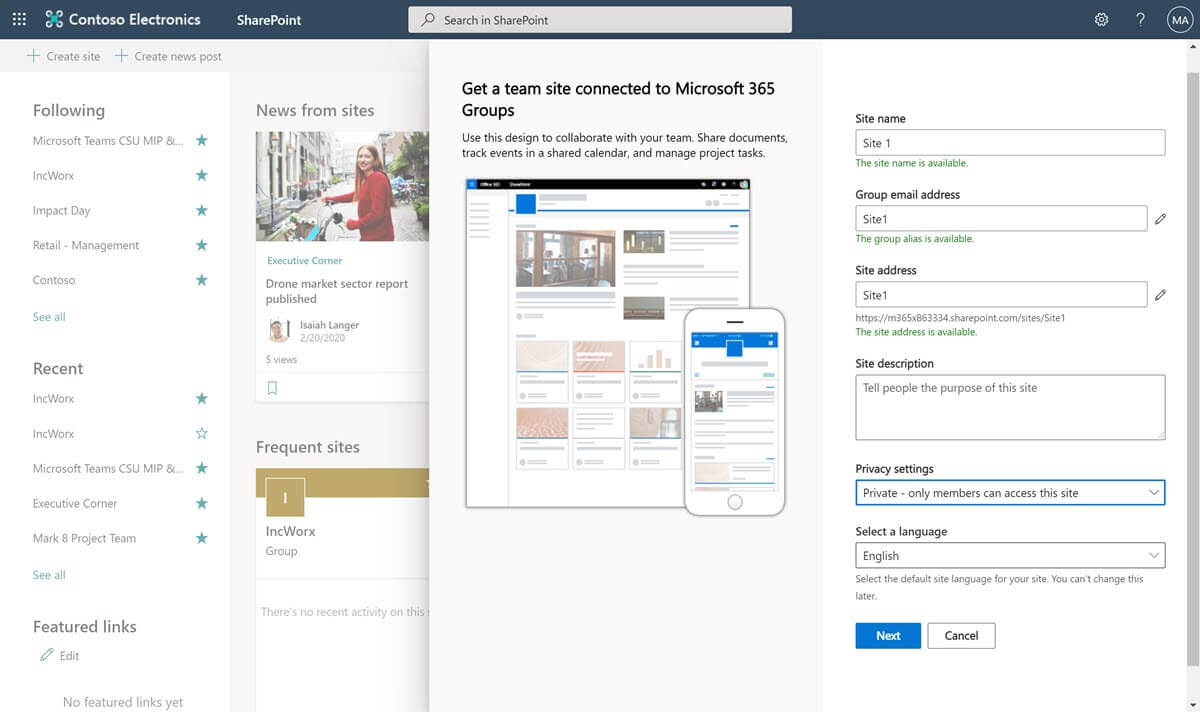Open the Privacy settings dropdown

(1010, 492)
